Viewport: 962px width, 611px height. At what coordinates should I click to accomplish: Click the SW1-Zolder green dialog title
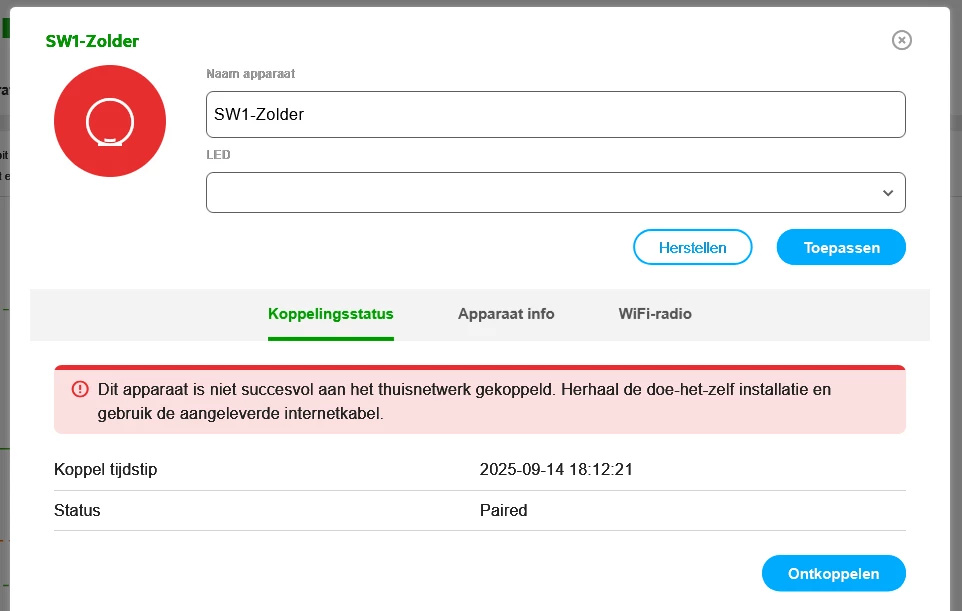tap(92, 41)
